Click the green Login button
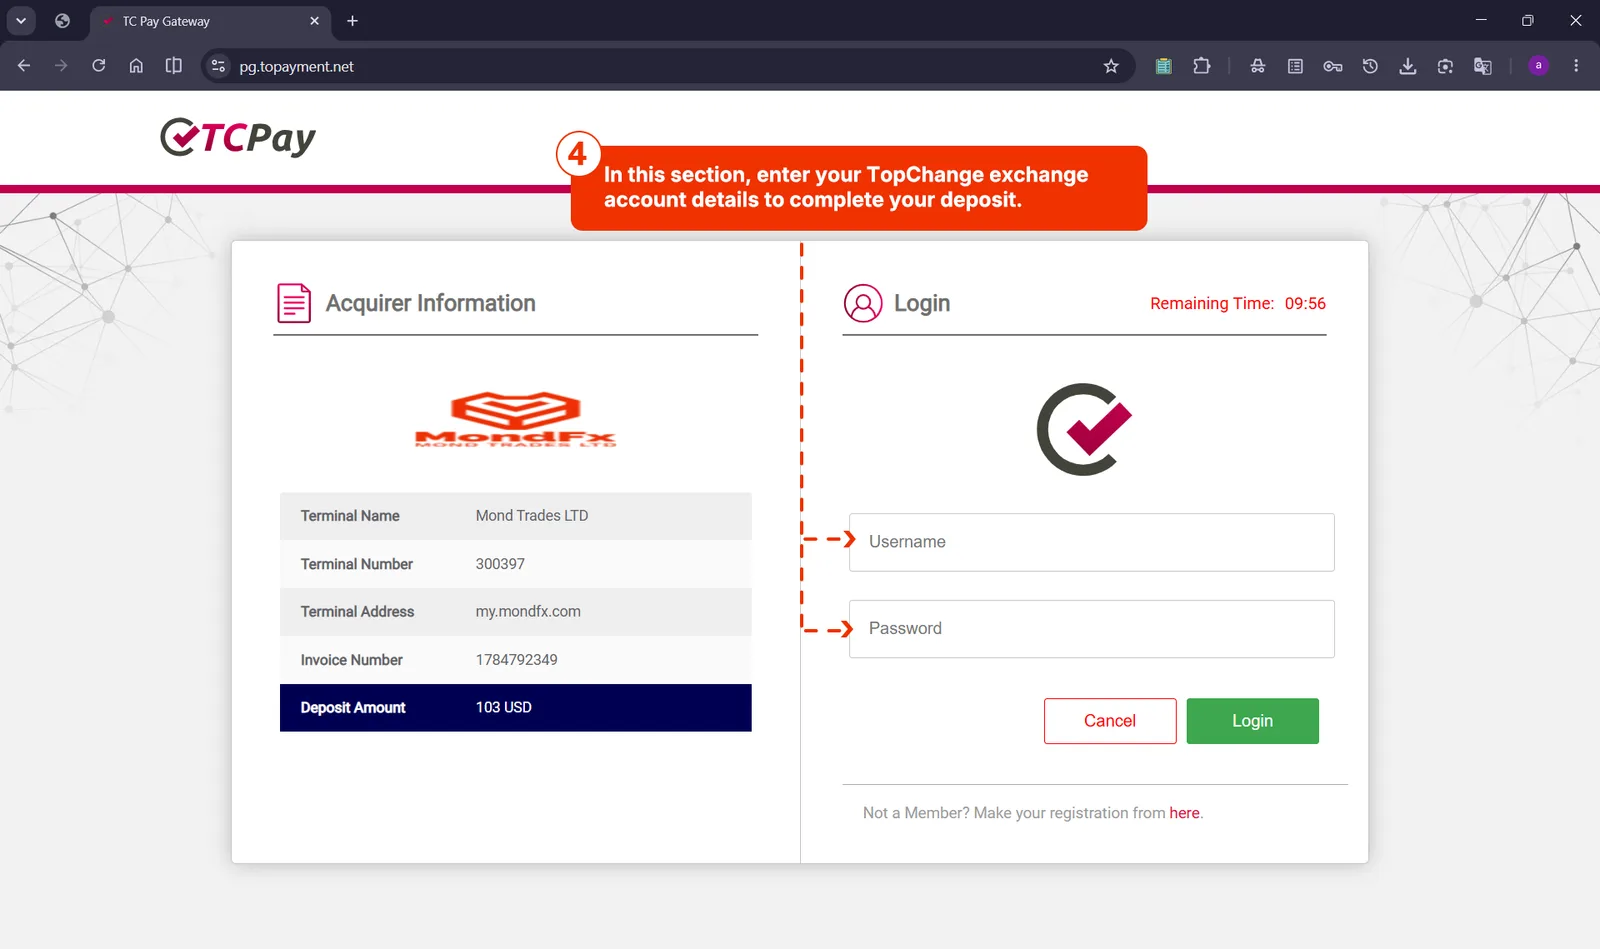Screen dimensions: 1600x949 (x=1252, y=721)
